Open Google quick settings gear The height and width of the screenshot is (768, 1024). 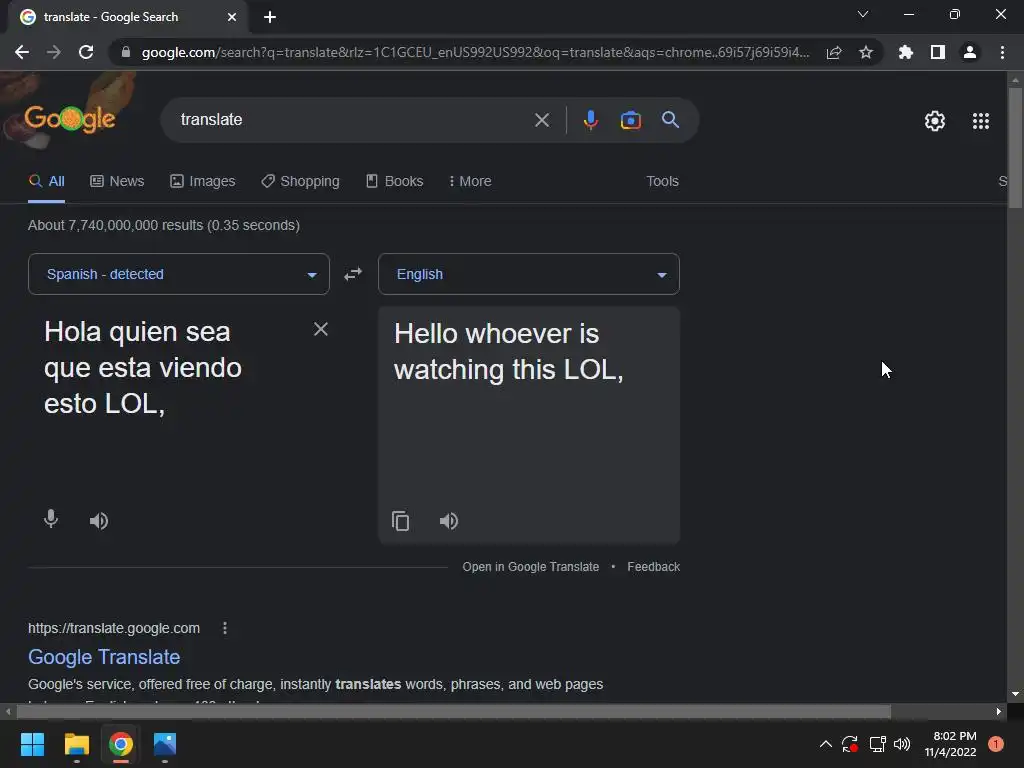pyautogui.click(x=935, y=121)
